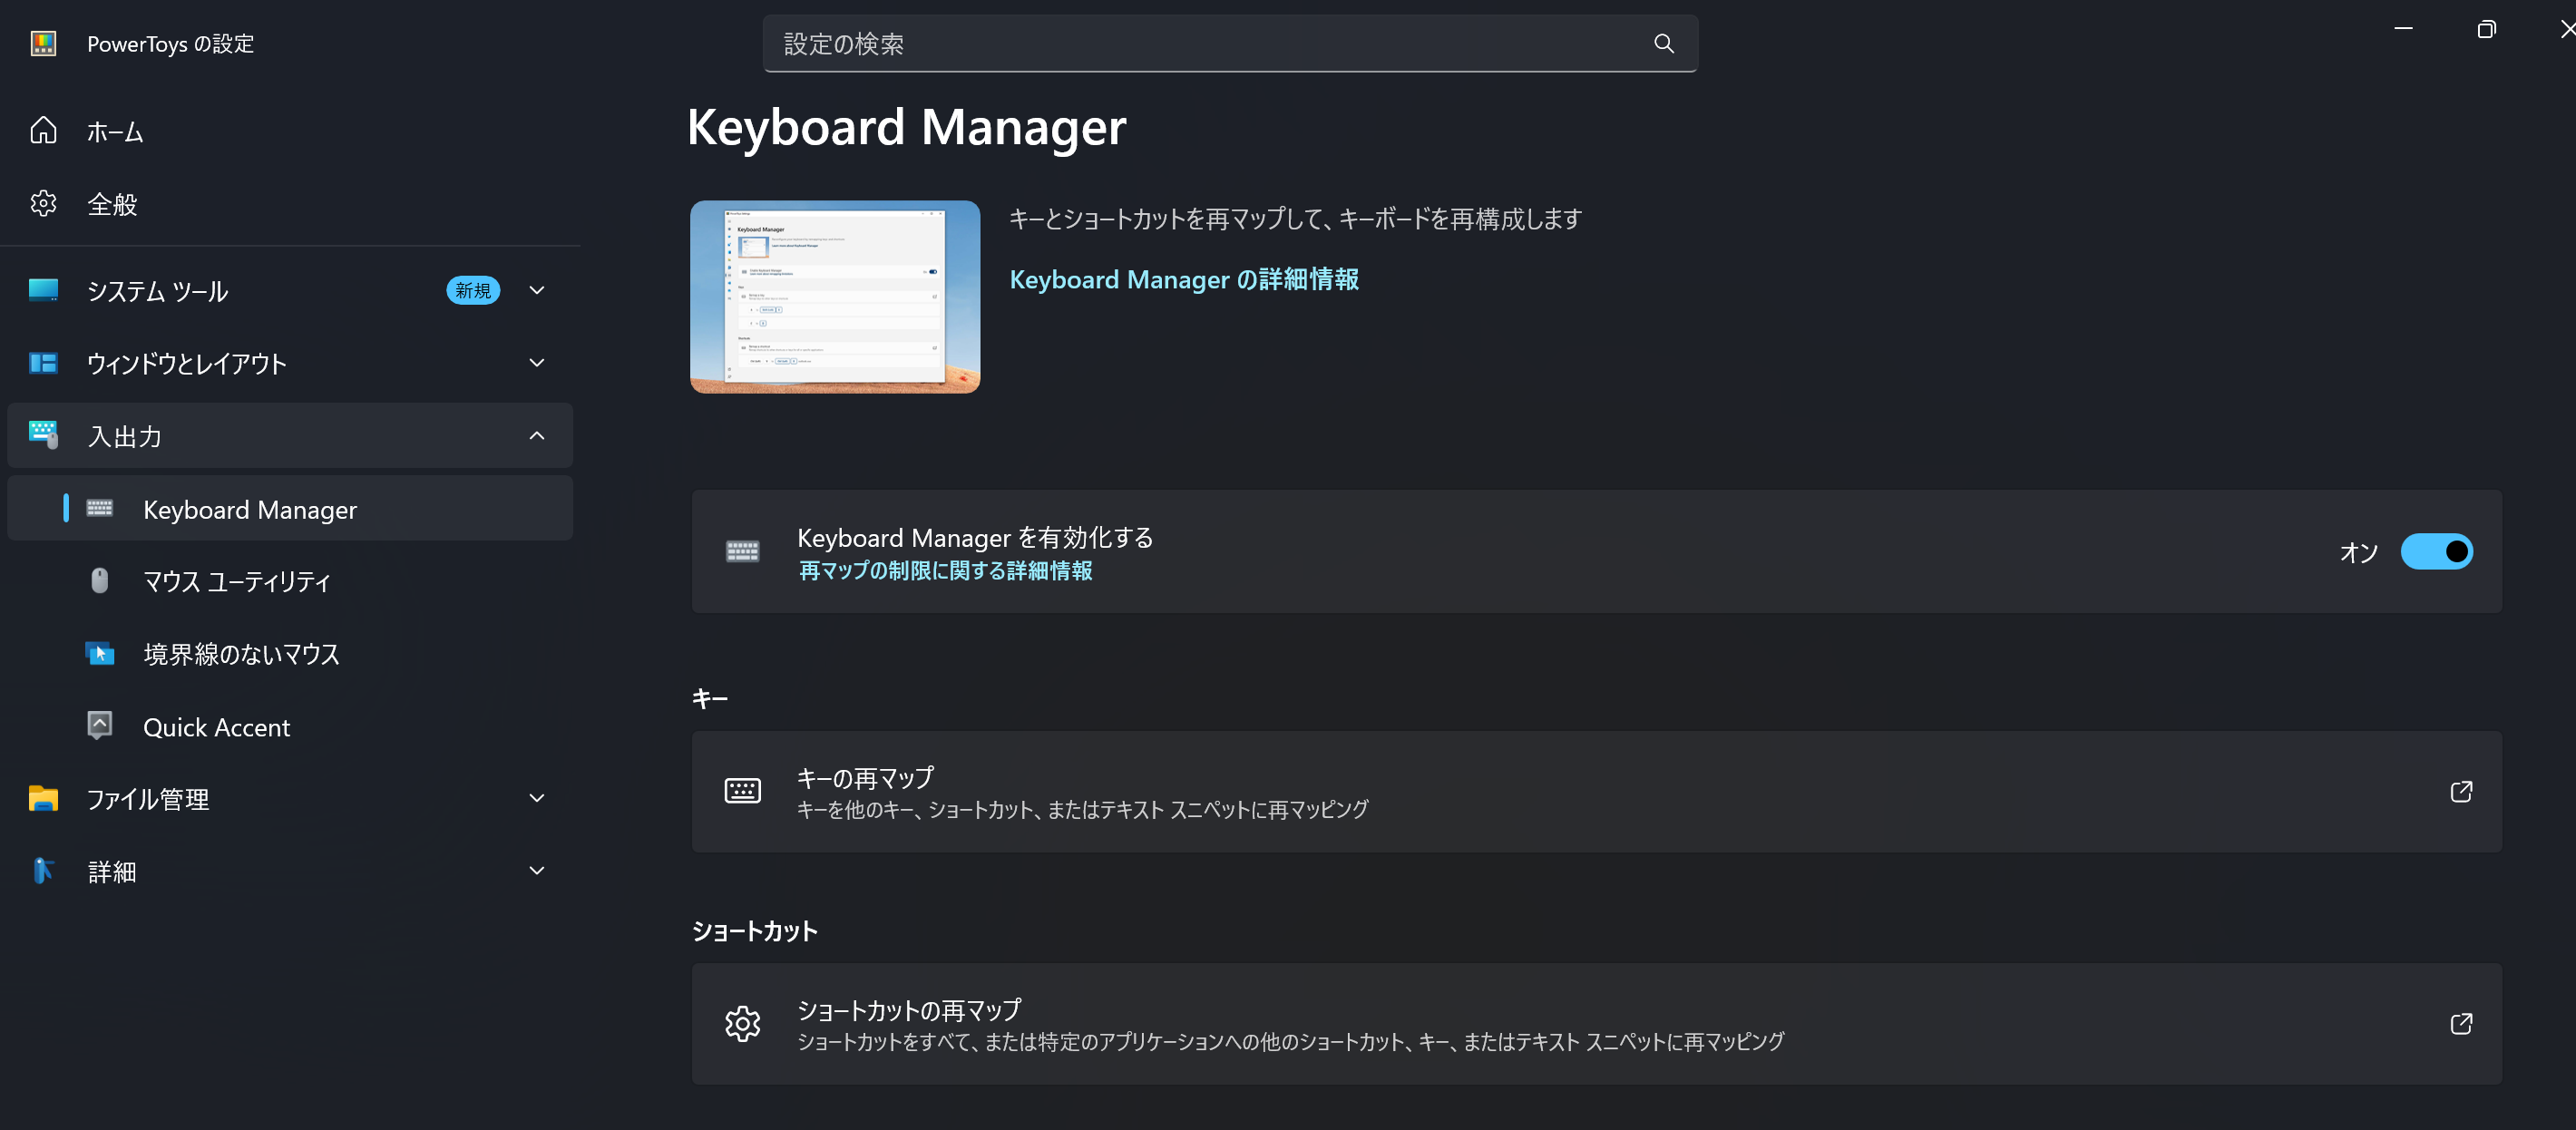Open 再マップの制限に関する詳細情報 link
The height and width of the screenshot is (1130, 2576).
945,571
